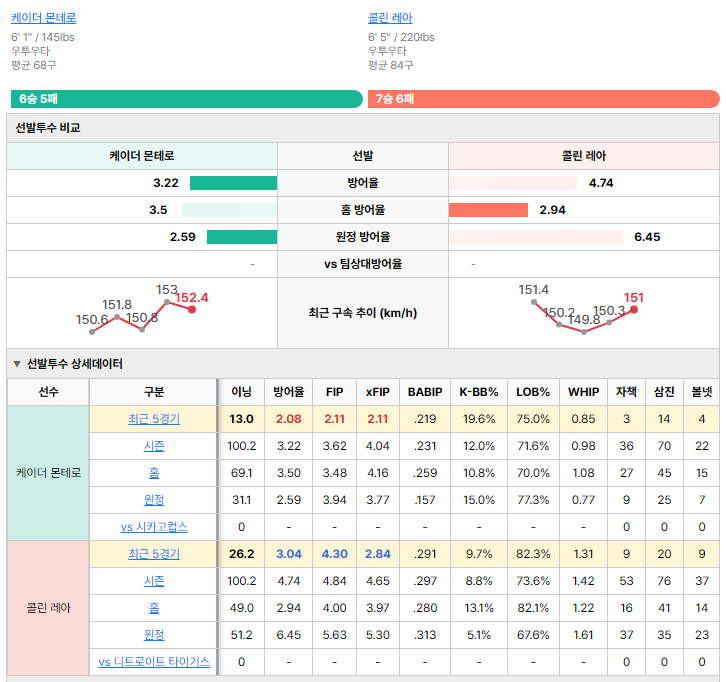This screenshot has width=726, height=682.
Task: Select the 선수 column header
Action: pos(48,392)
